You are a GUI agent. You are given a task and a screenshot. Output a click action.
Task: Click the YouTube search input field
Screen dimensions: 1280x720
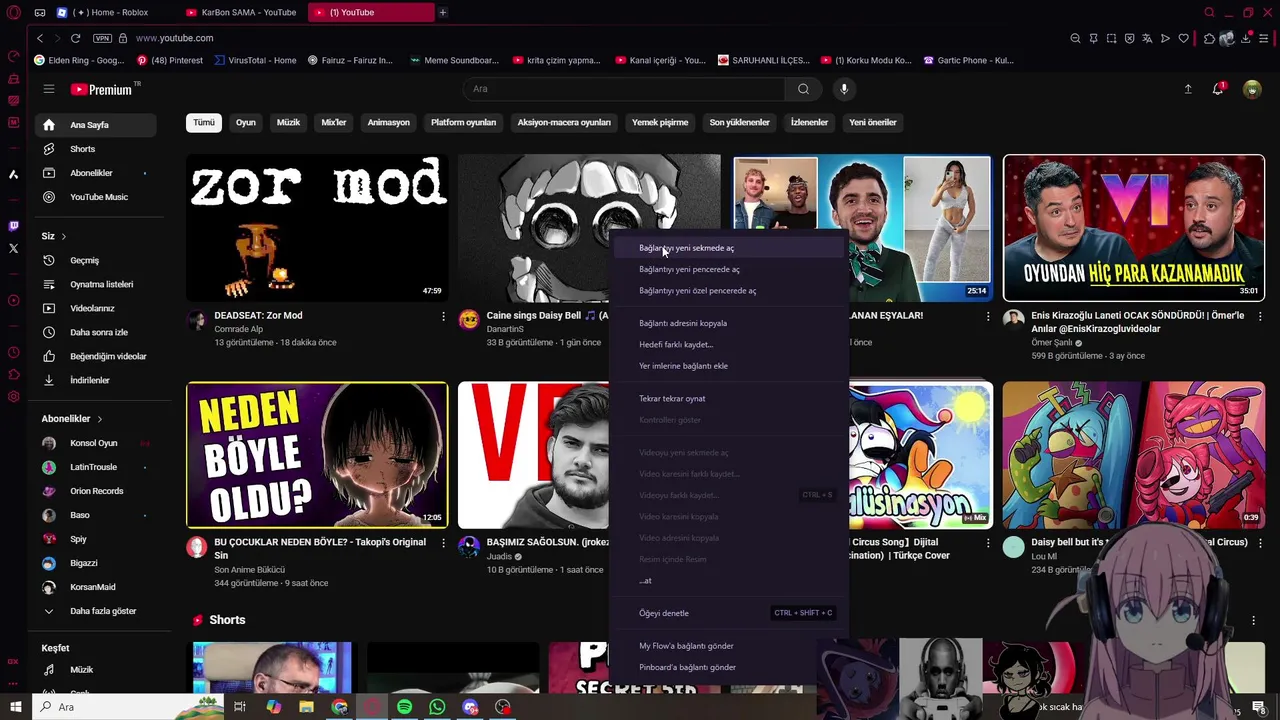point(624,89)
